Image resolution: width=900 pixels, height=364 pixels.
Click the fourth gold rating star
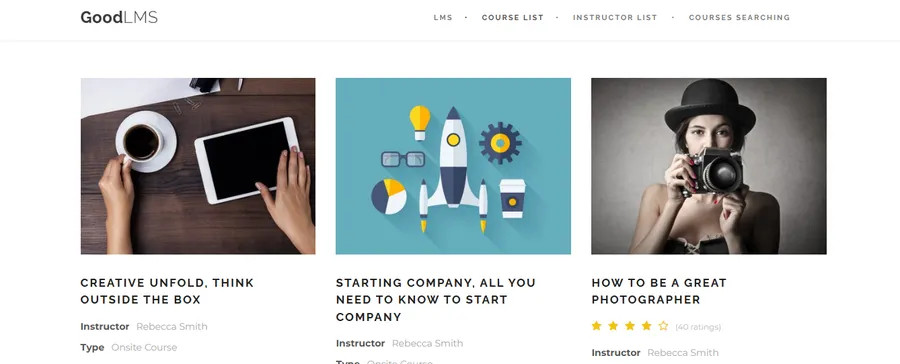pyautogui.click(x=646, y=326)
